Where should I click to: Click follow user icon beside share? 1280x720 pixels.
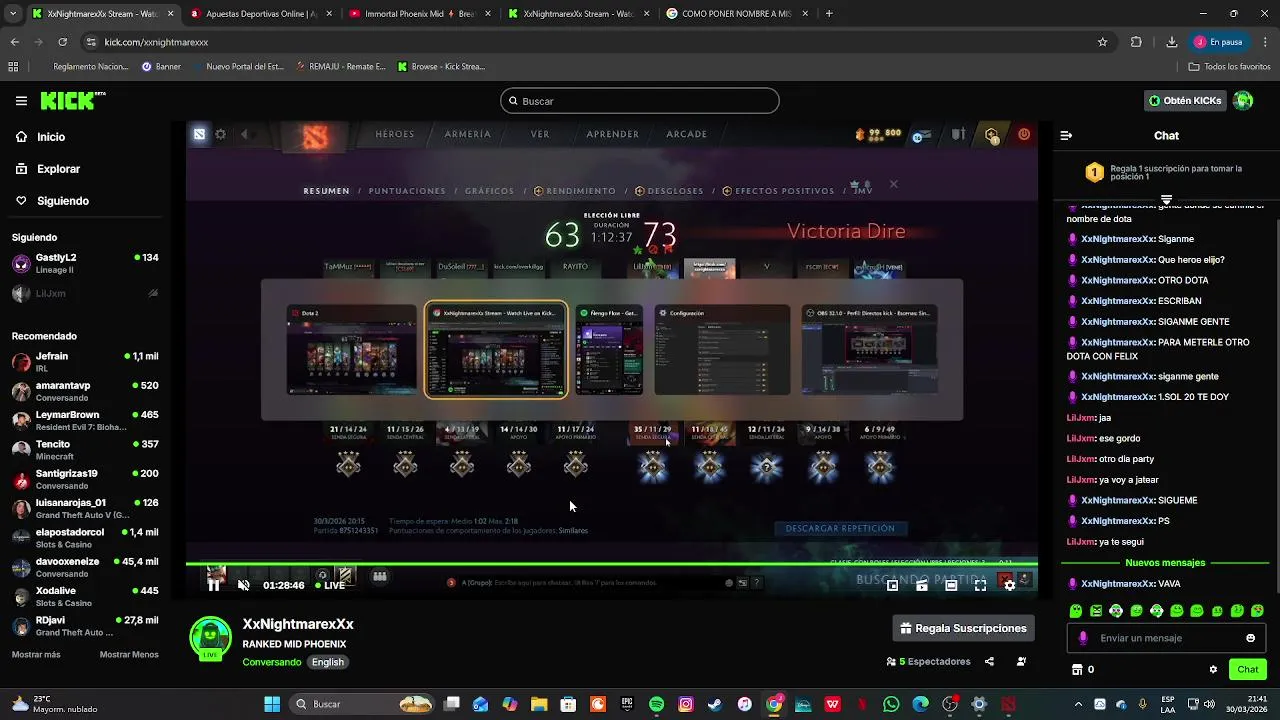coord(1021,661)
